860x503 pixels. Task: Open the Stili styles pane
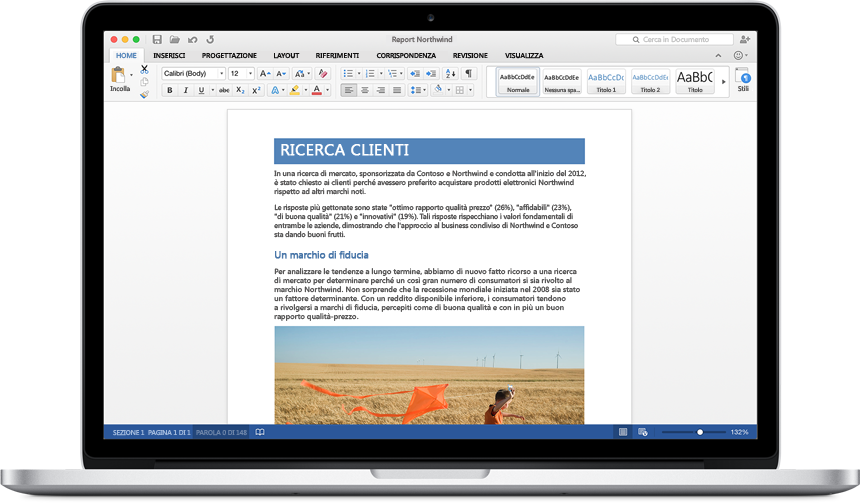[x=743, y=80]
